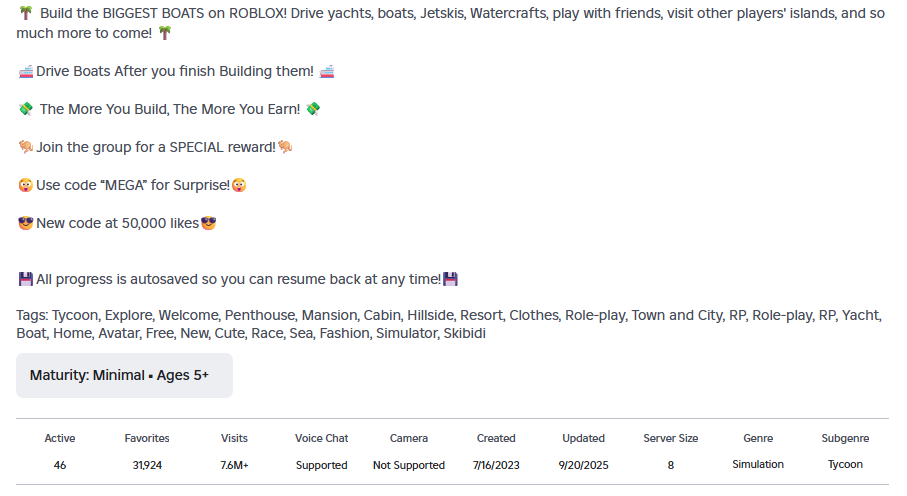Click the floppy disk emoji after 'any time!'
This screenshot has width=907, height=496.
click(450, 279)
